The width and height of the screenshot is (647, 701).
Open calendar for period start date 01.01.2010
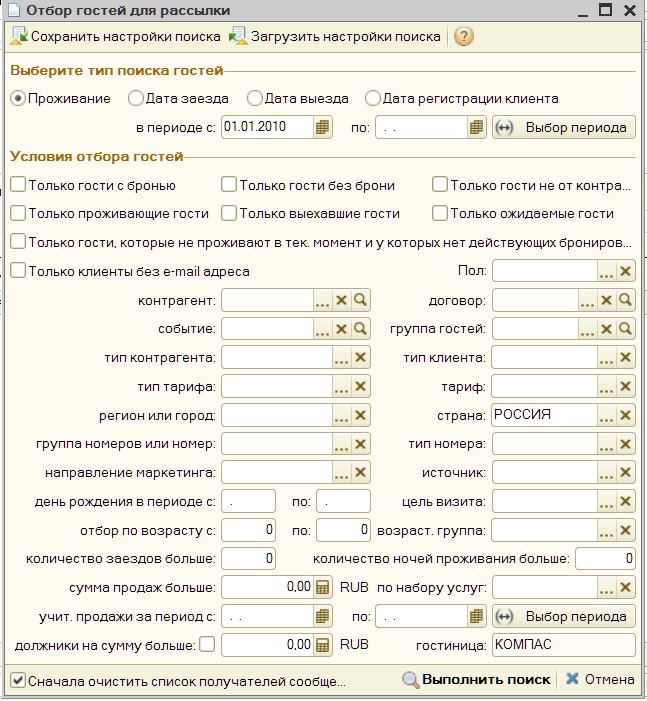(x=322, y=127)
